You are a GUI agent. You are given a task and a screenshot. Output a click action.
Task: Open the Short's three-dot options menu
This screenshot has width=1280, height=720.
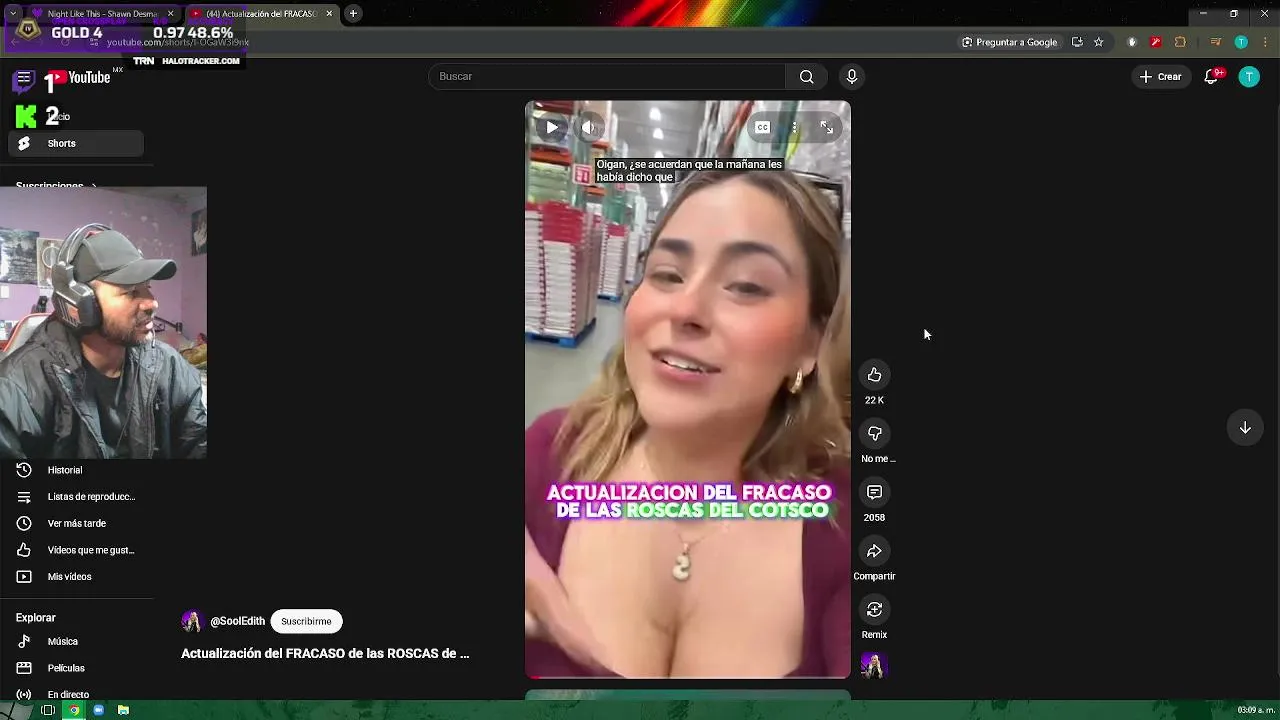click(x=794, y=127)
